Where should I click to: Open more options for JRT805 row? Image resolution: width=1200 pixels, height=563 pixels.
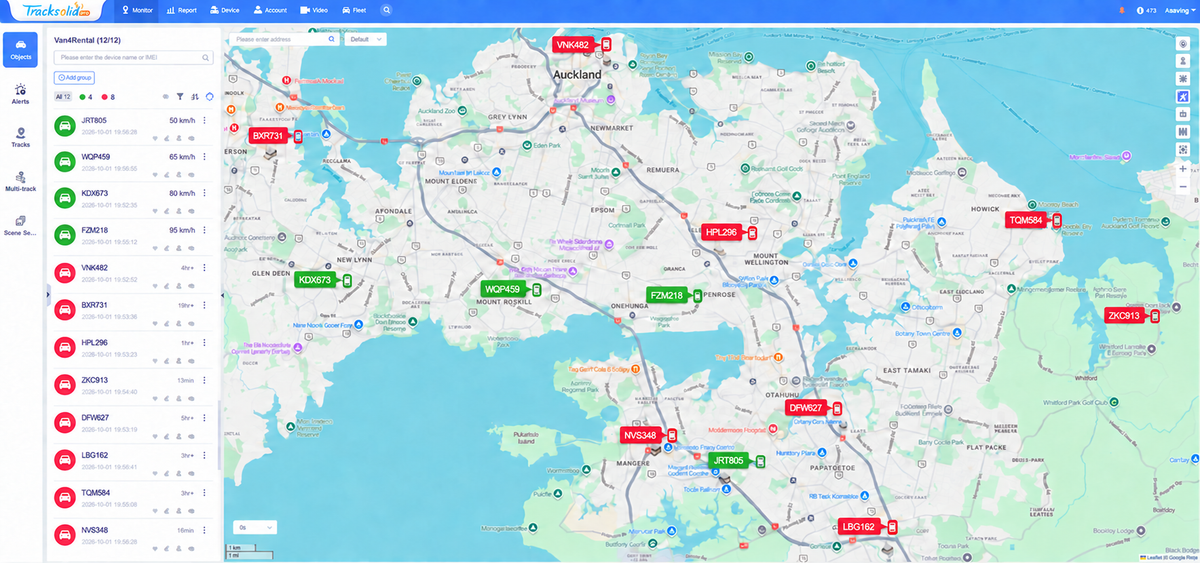click(x=204, y=120)
